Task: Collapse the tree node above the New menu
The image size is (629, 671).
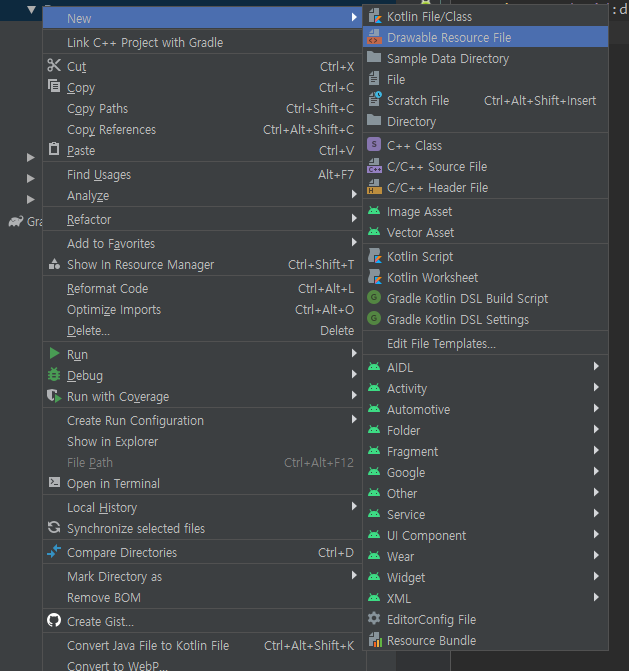Action: (31, 9)
